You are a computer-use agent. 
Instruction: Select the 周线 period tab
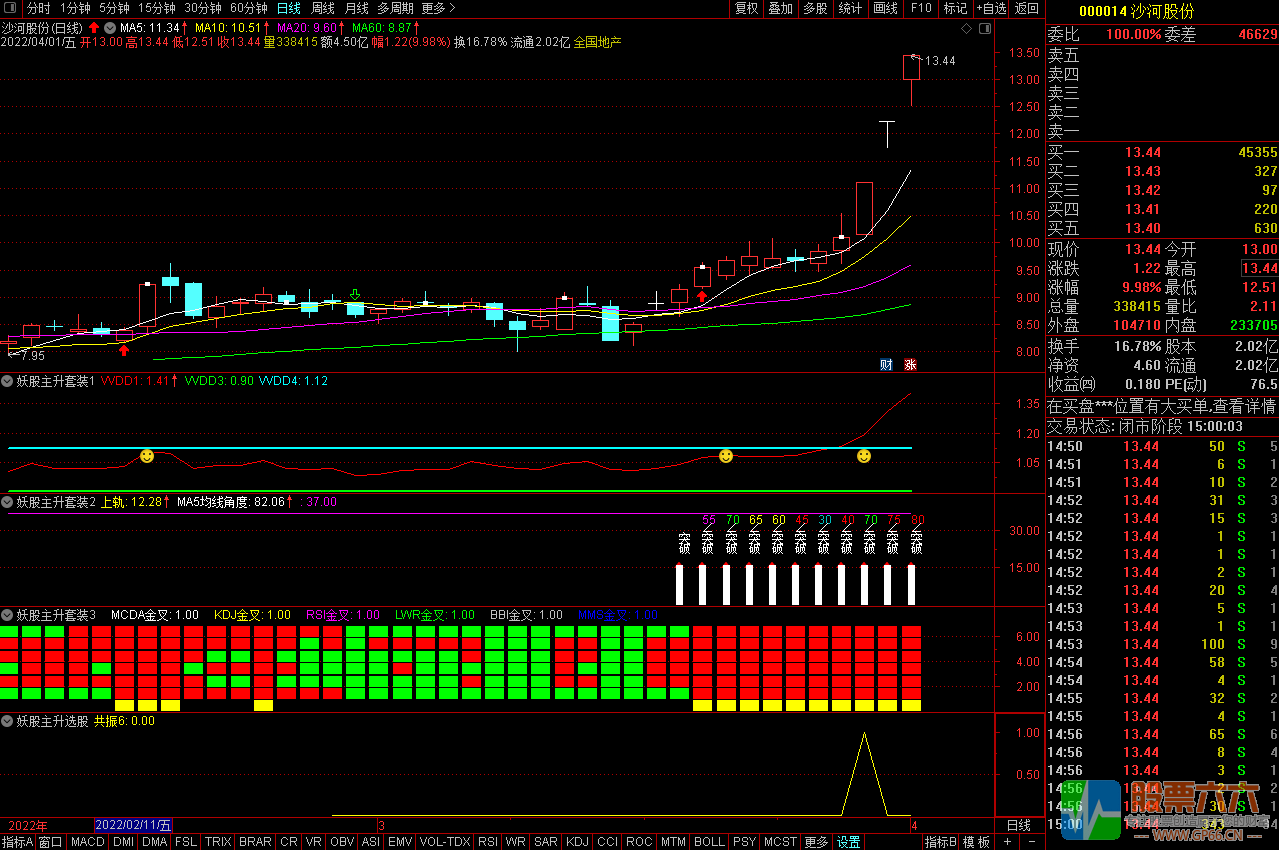pos(323,8)
